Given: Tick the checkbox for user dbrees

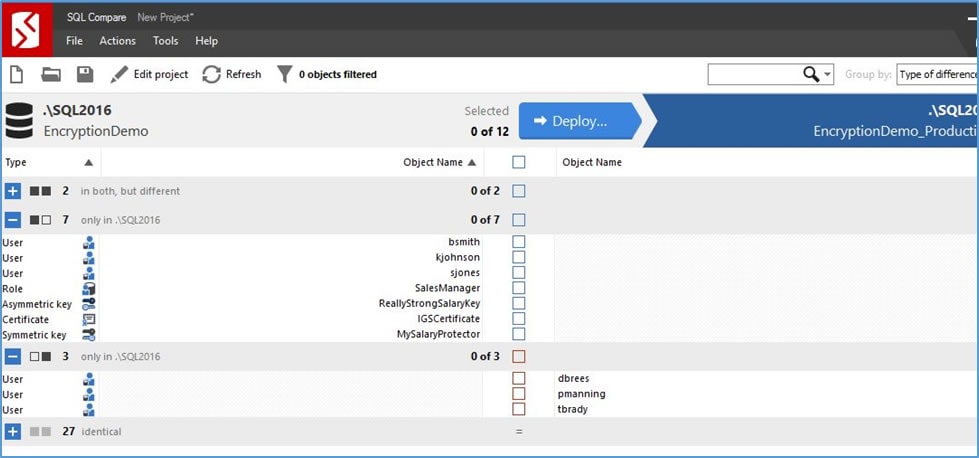Looking at the screenshot, I should (518, 379).
